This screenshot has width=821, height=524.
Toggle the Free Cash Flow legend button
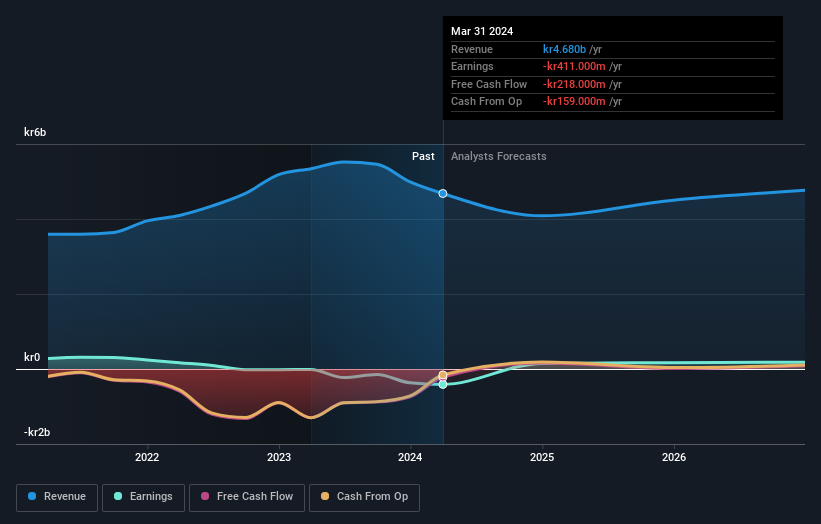point(247,497)
